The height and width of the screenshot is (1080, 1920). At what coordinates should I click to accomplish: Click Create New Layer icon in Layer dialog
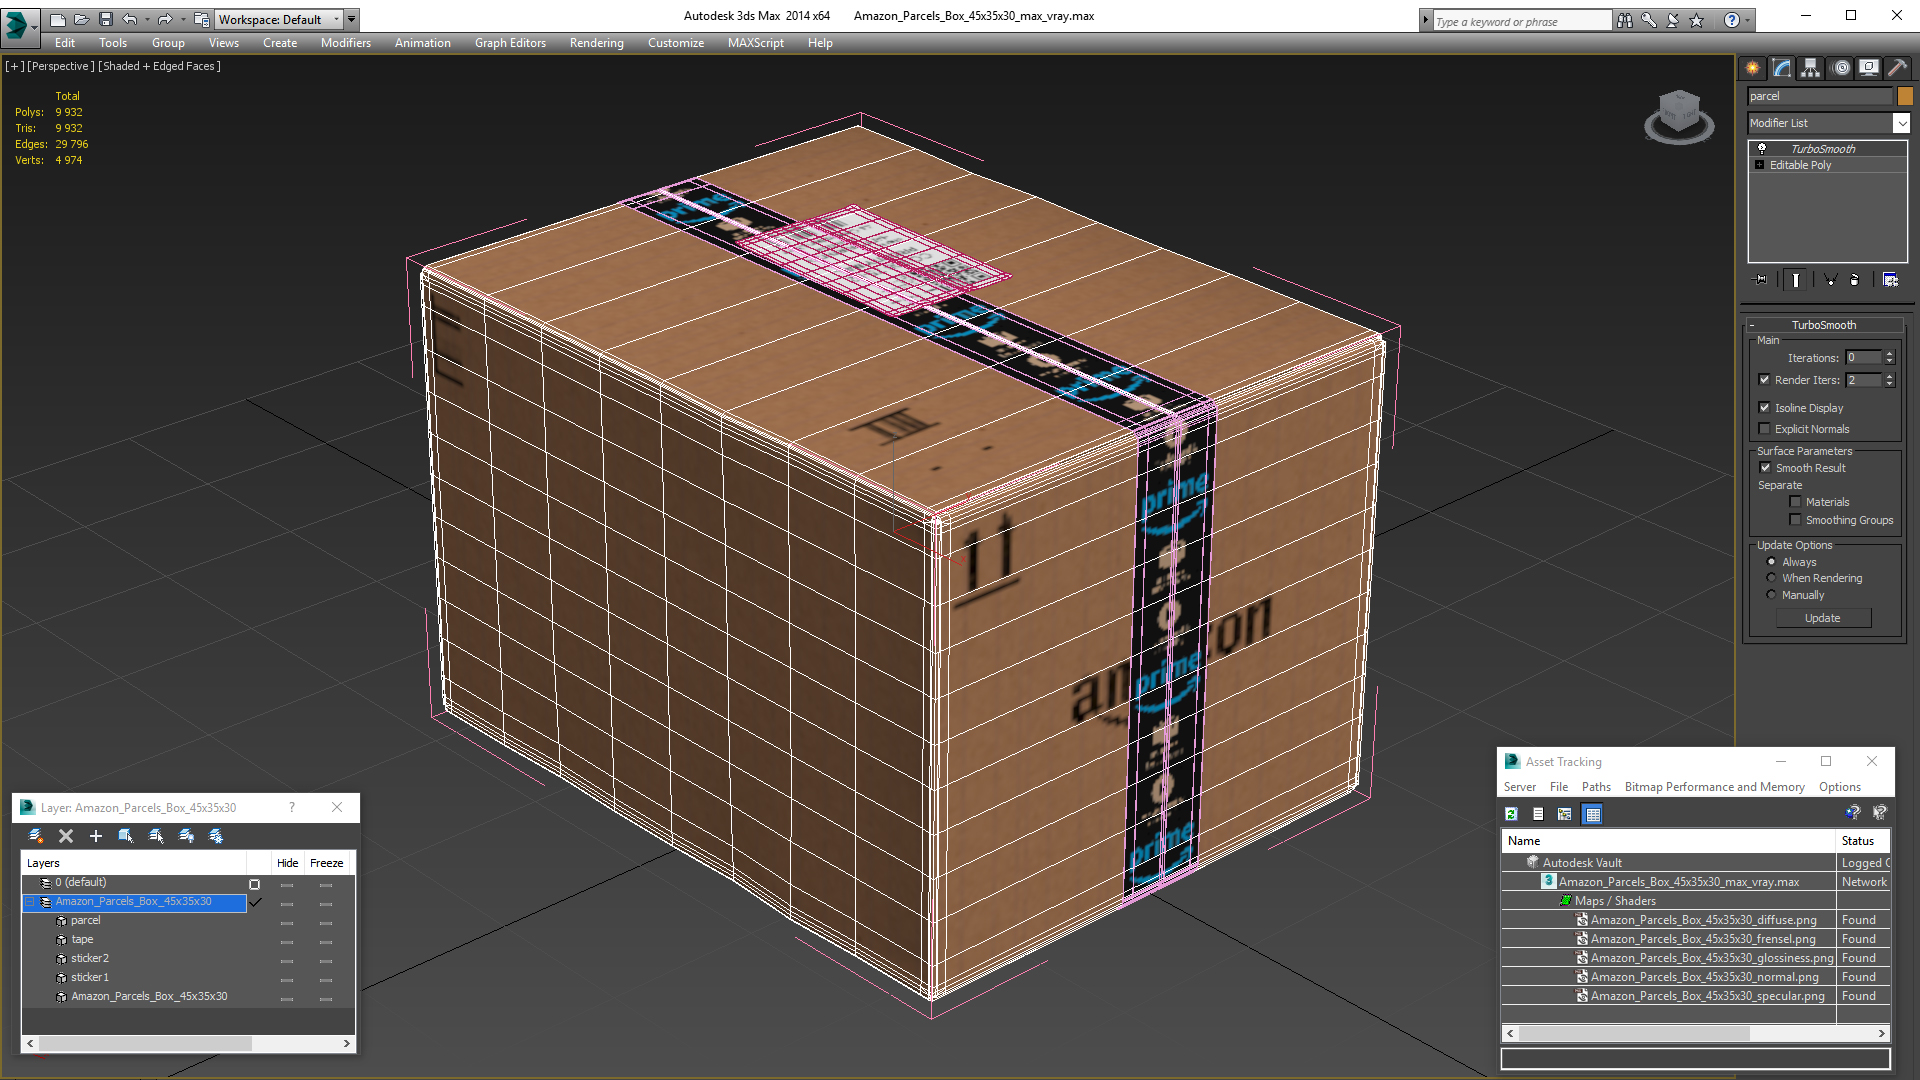point(36,836)
